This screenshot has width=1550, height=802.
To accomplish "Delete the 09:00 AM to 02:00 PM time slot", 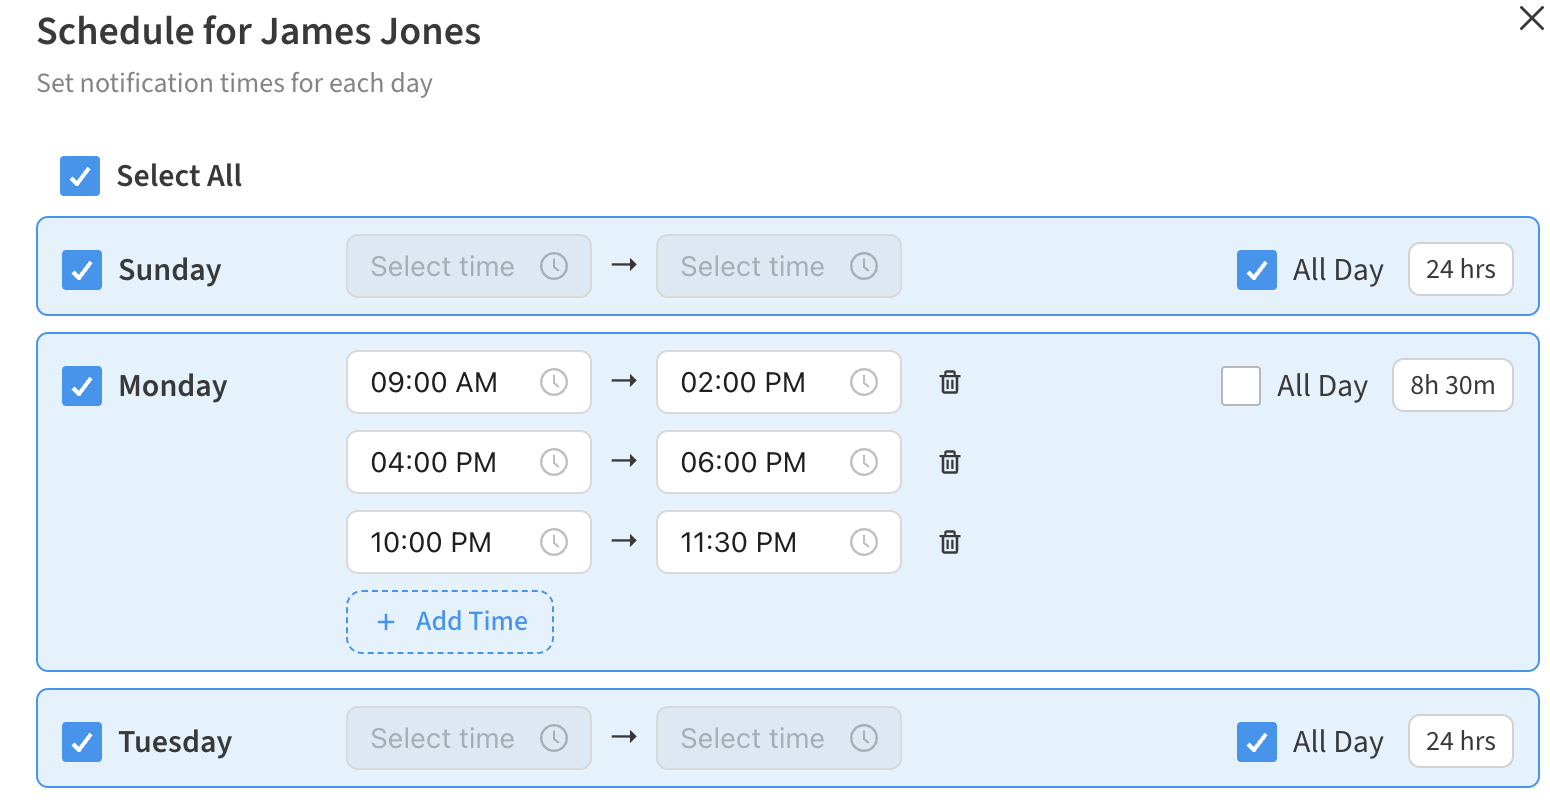I will tap(950, 382).
